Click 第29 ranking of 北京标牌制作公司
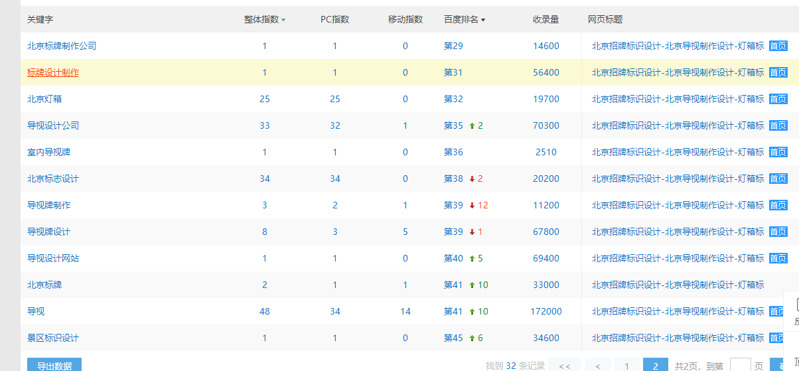 pos(454,46)
